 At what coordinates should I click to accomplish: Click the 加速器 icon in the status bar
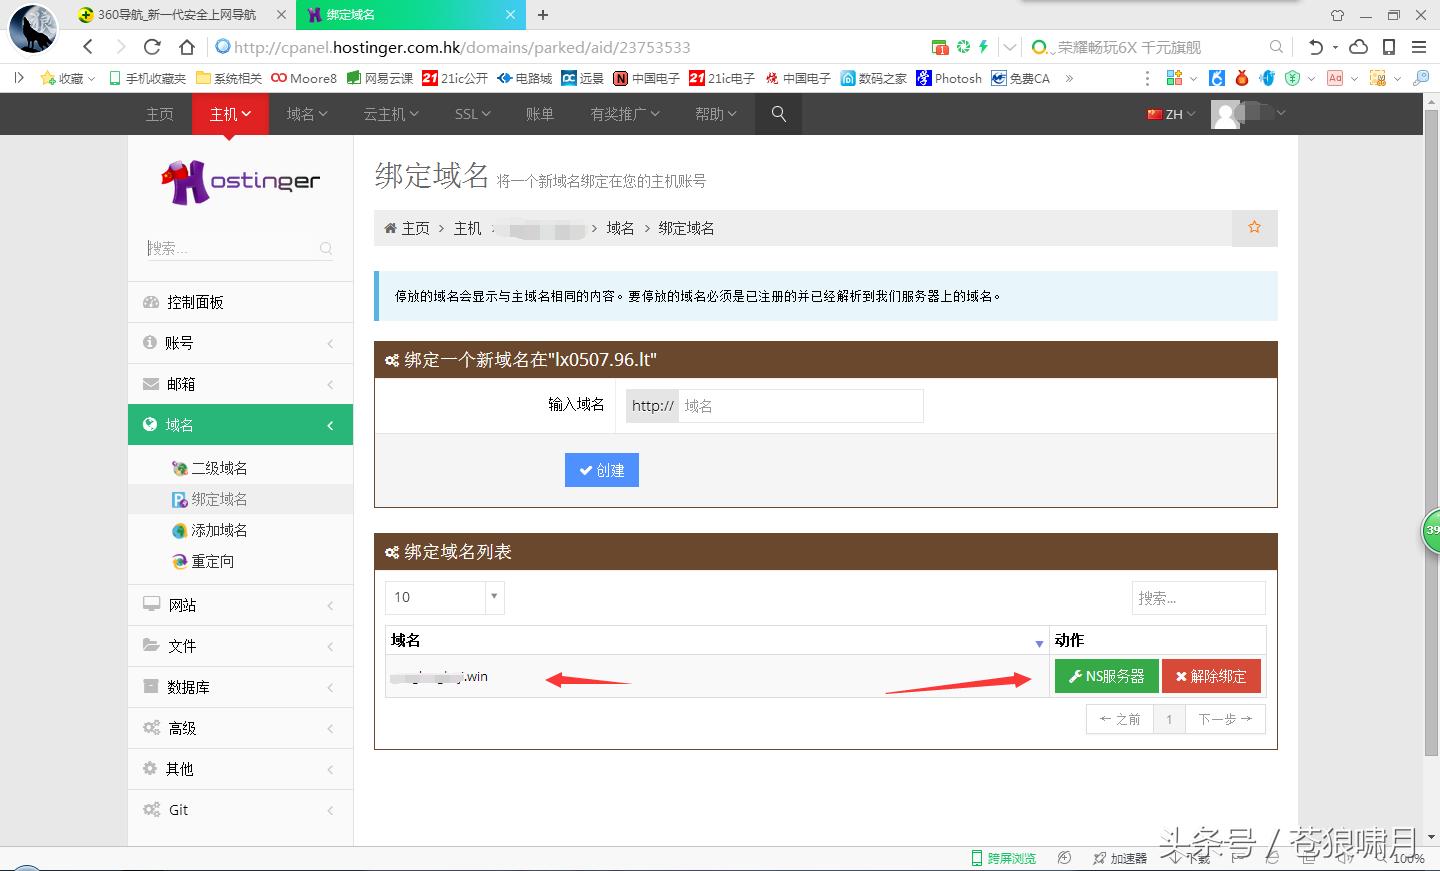click(x=1098, y=857)
